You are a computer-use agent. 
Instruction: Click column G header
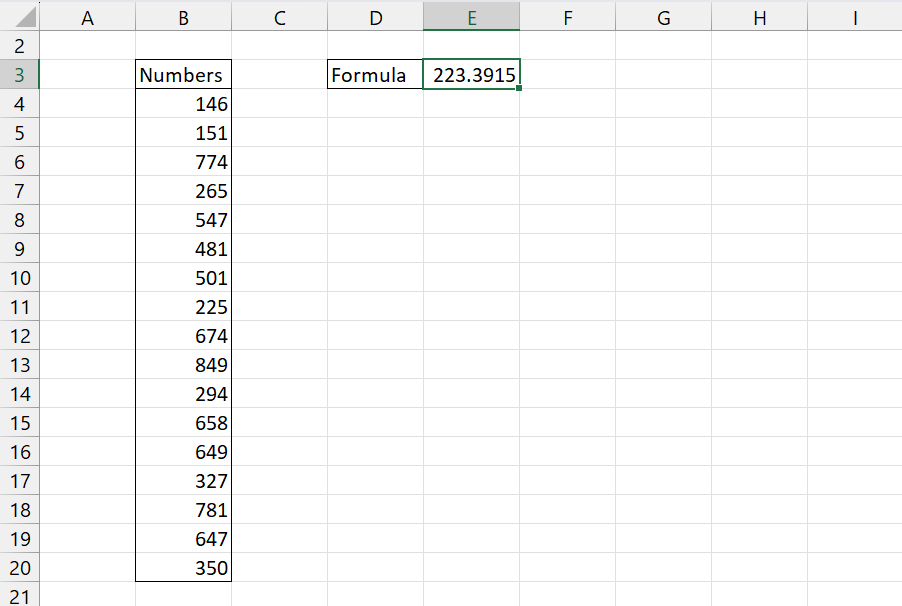663,16
